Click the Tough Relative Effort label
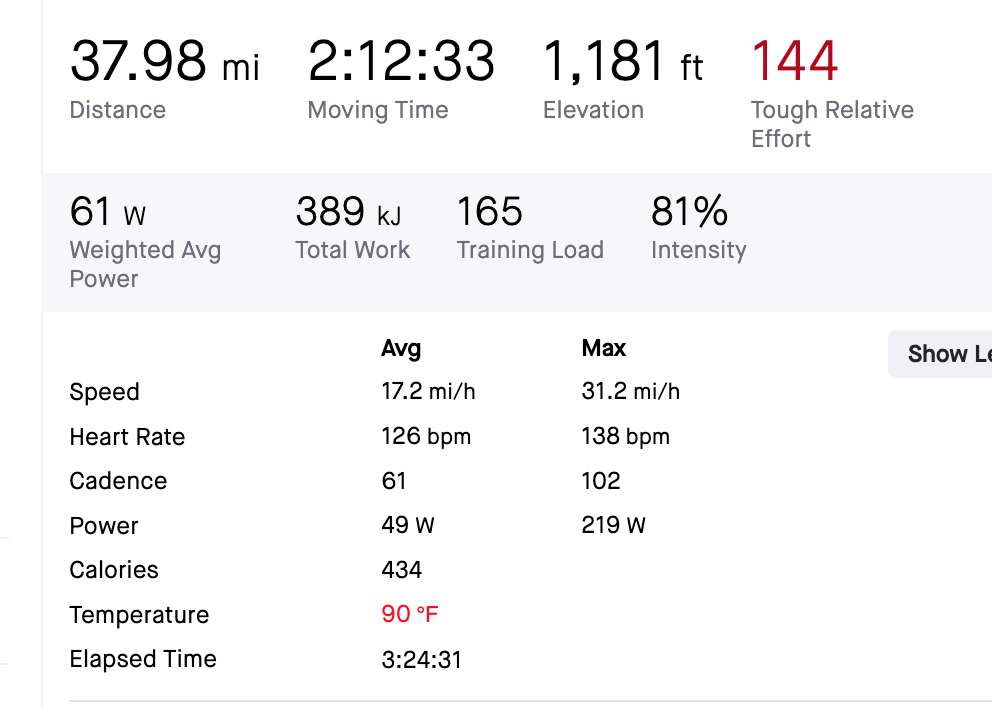 tap(832, 124)
